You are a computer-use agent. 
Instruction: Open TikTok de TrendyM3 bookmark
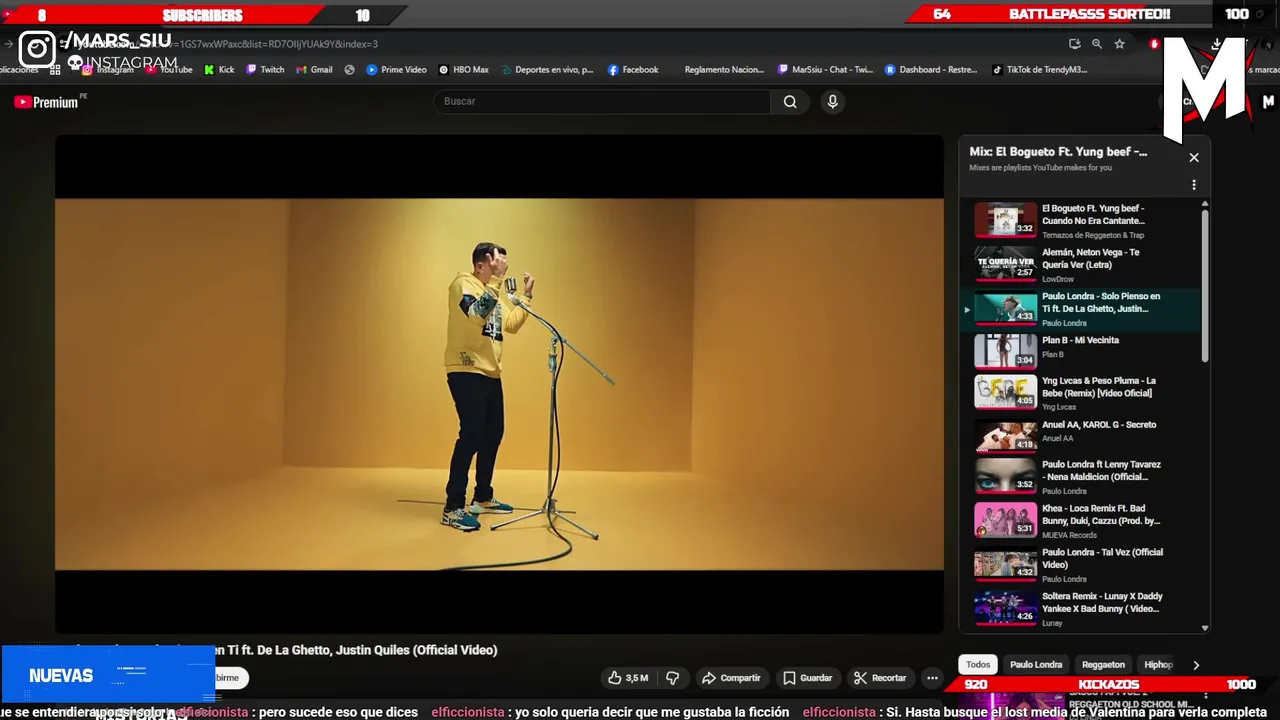[x=1039, y=70]
